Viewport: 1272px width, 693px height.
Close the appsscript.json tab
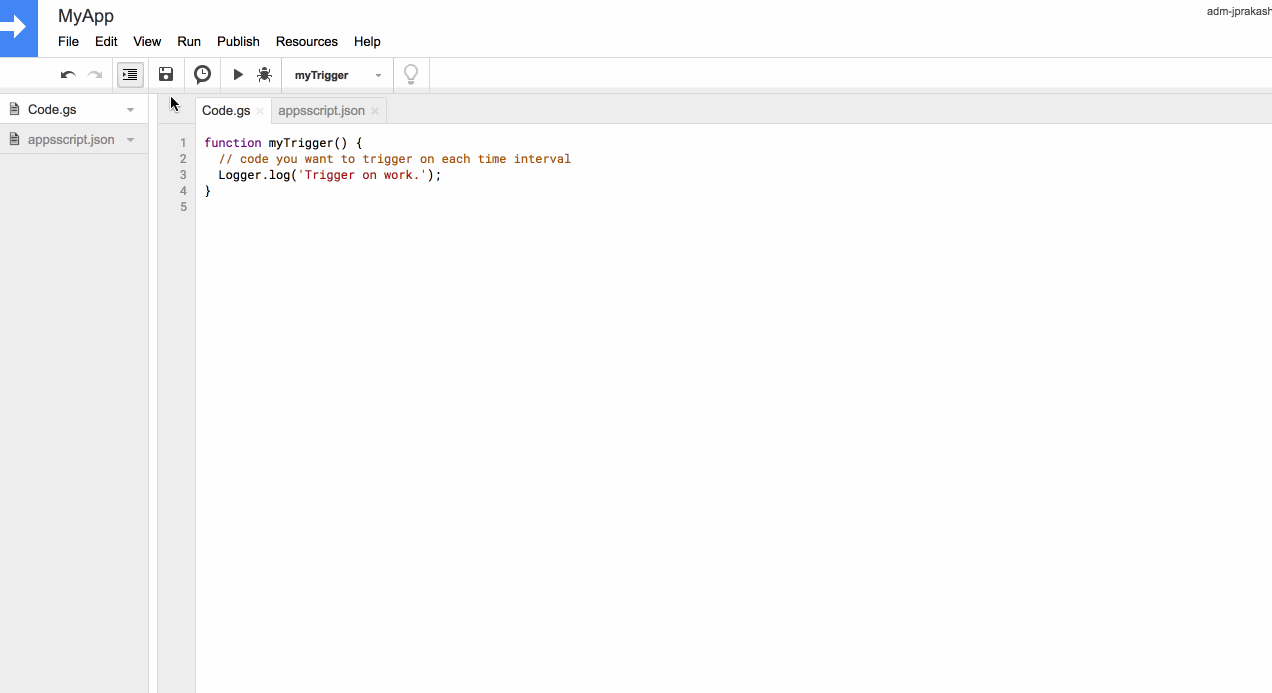coord(375,110)
